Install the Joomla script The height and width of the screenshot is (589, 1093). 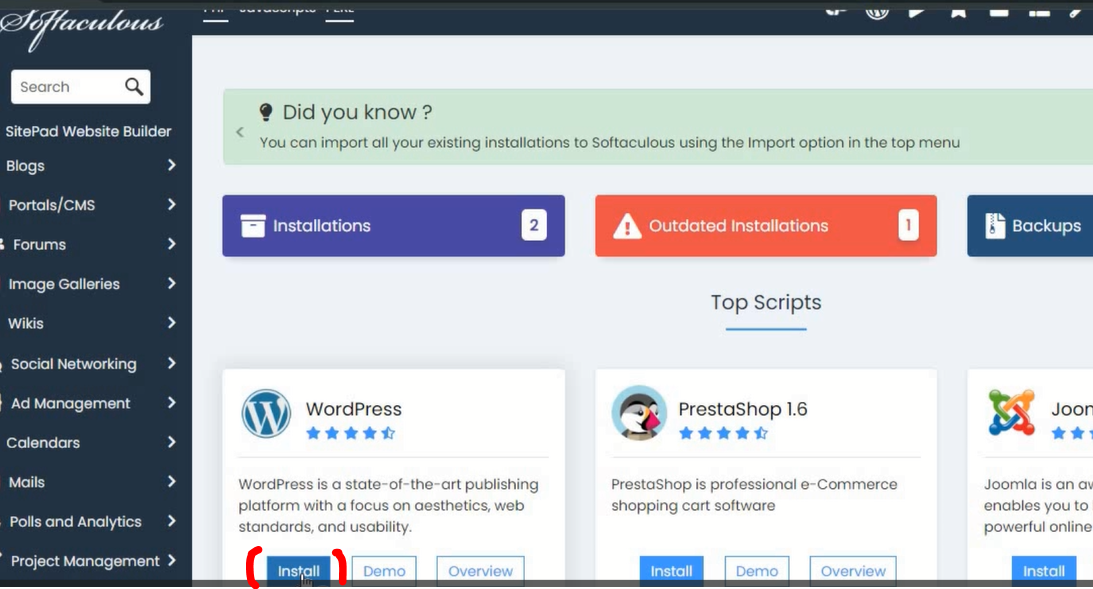coord(1044,571)
